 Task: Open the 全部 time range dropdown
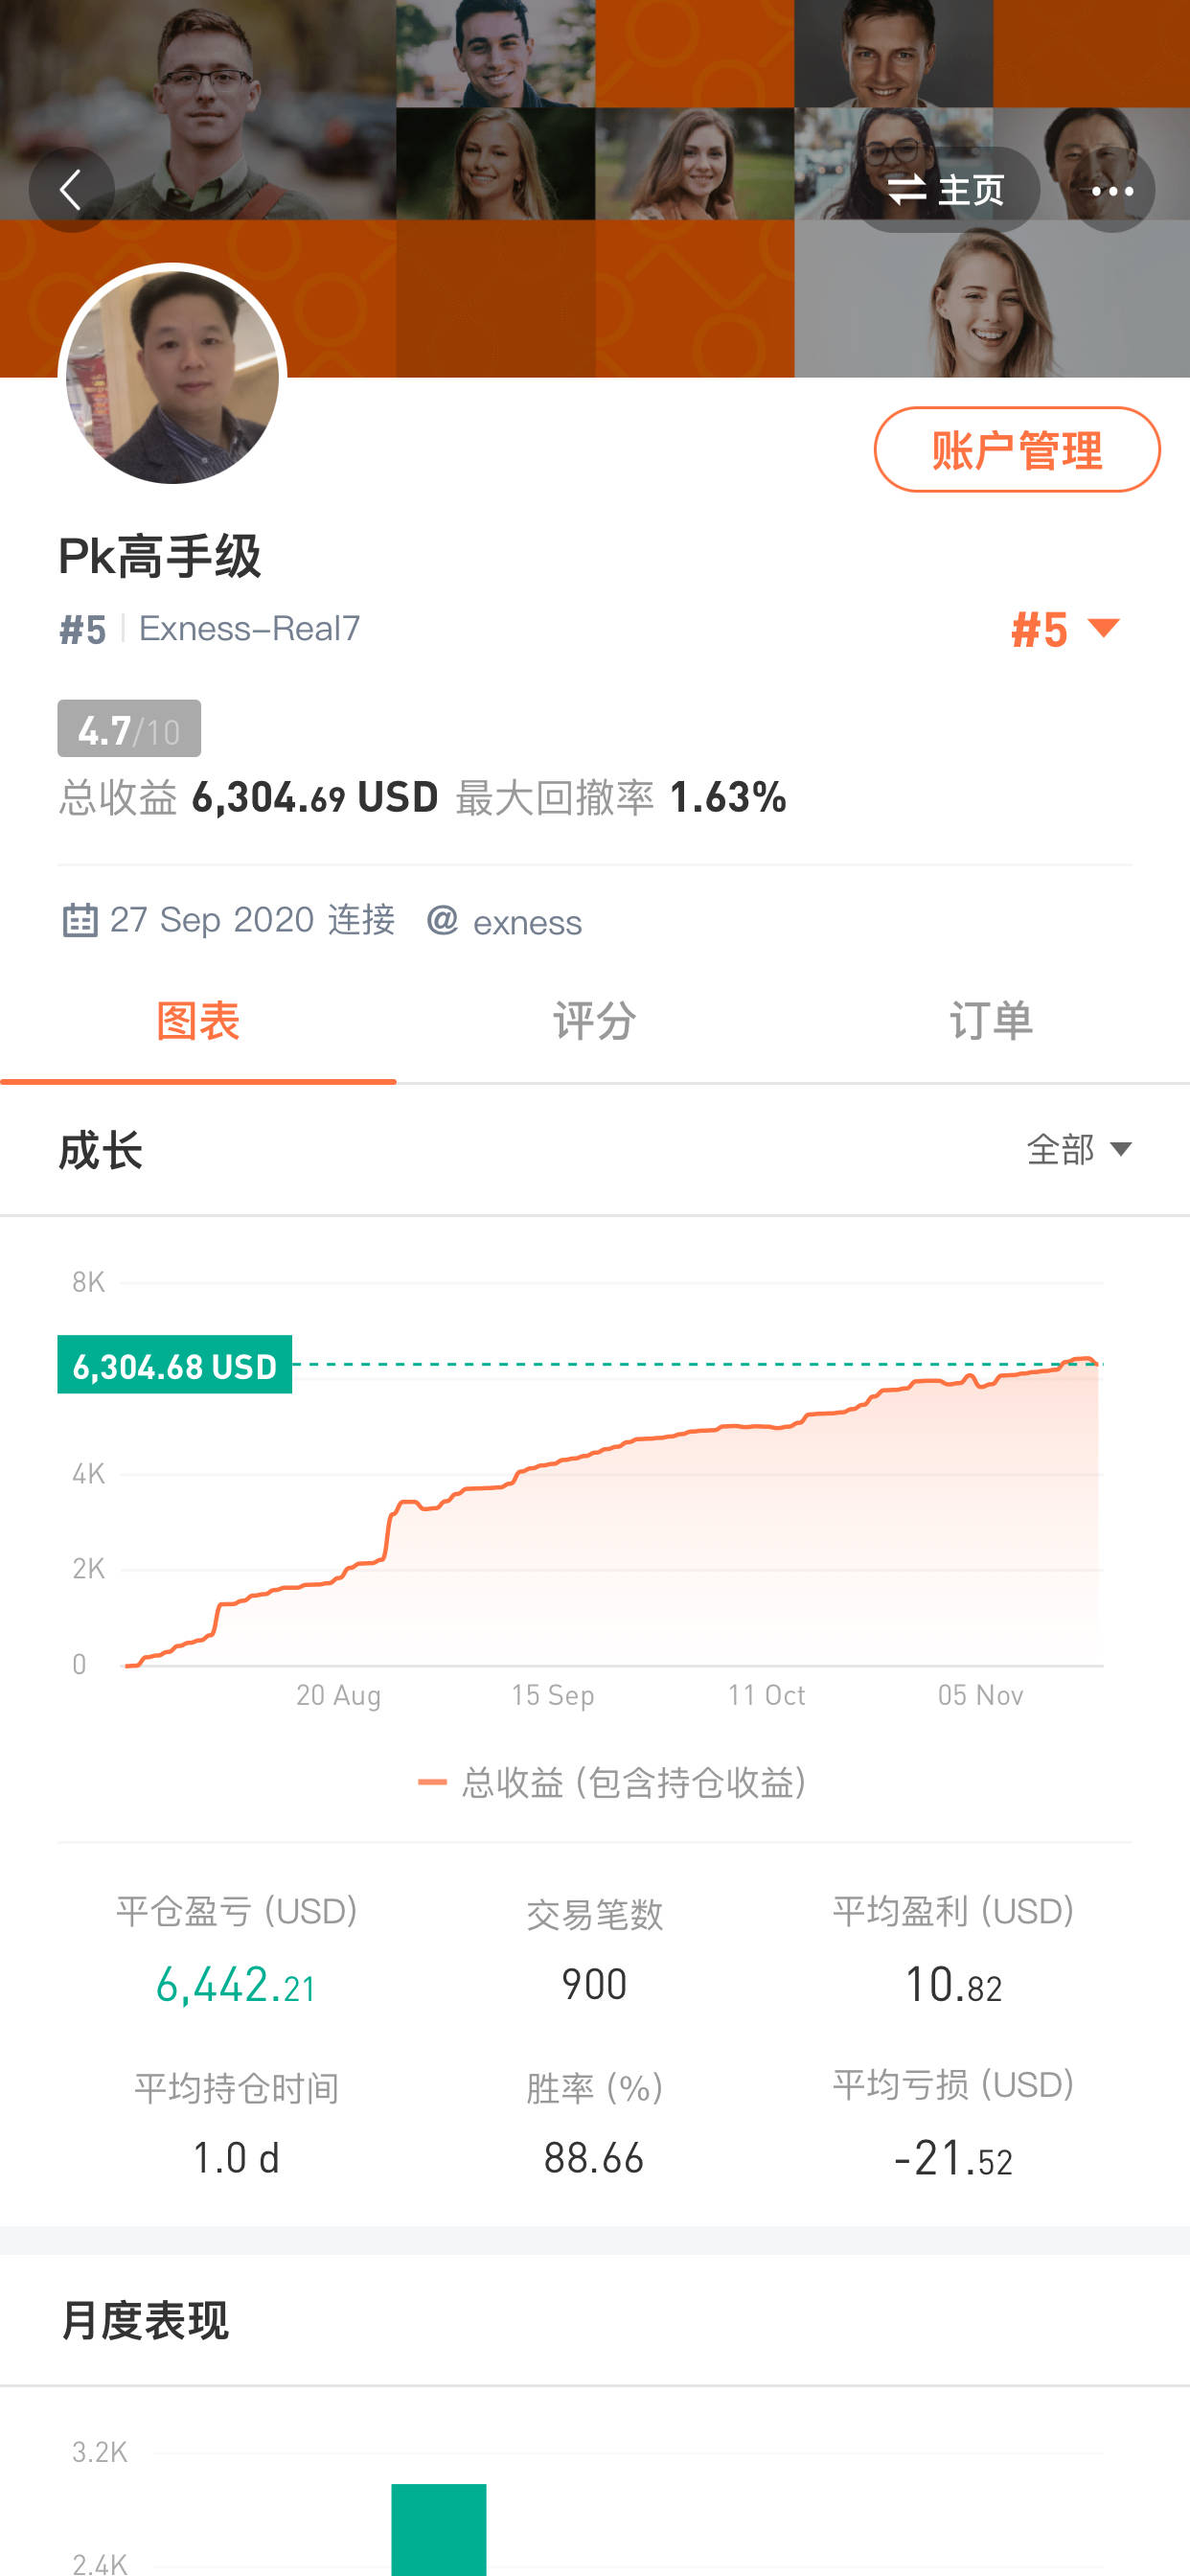pos(1078,1150)
